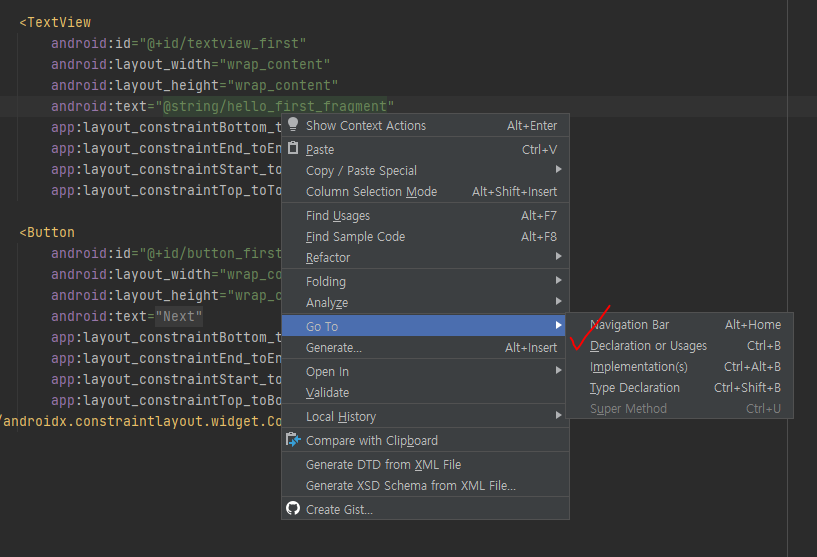
Task: Click the lightbulb icon for Show Context Actions
Action: (293, 125)
